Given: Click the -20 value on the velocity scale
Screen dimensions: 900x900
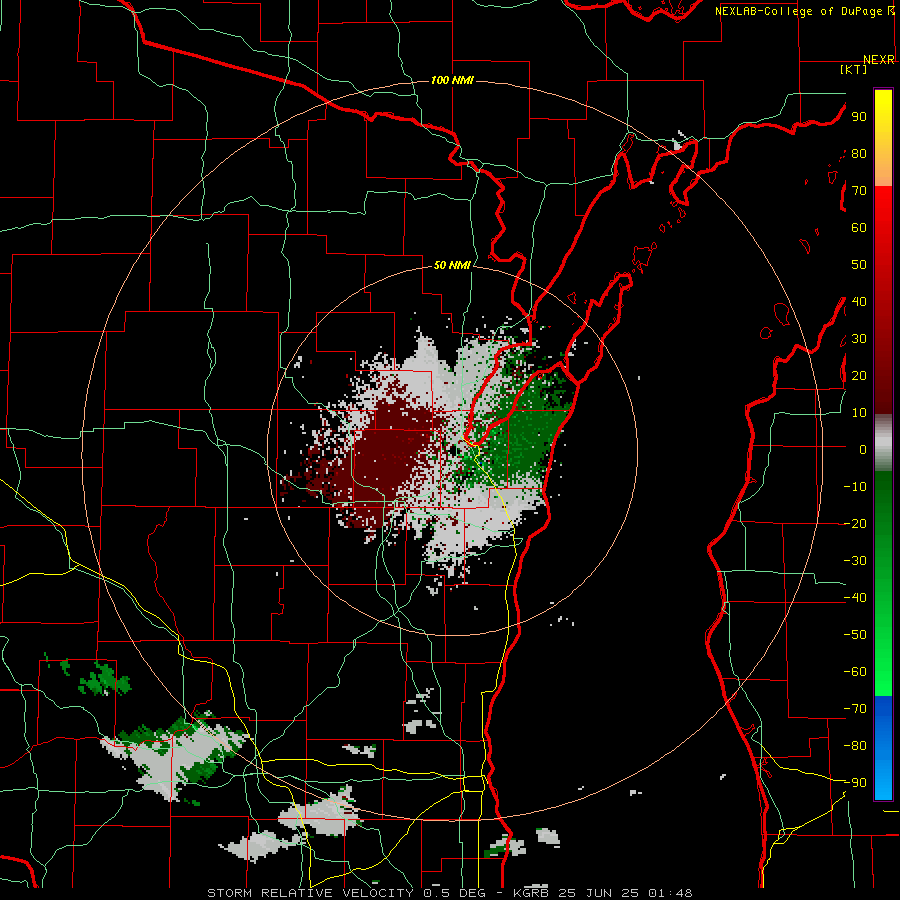Looking at the screenshot, I should coord(855,523).
